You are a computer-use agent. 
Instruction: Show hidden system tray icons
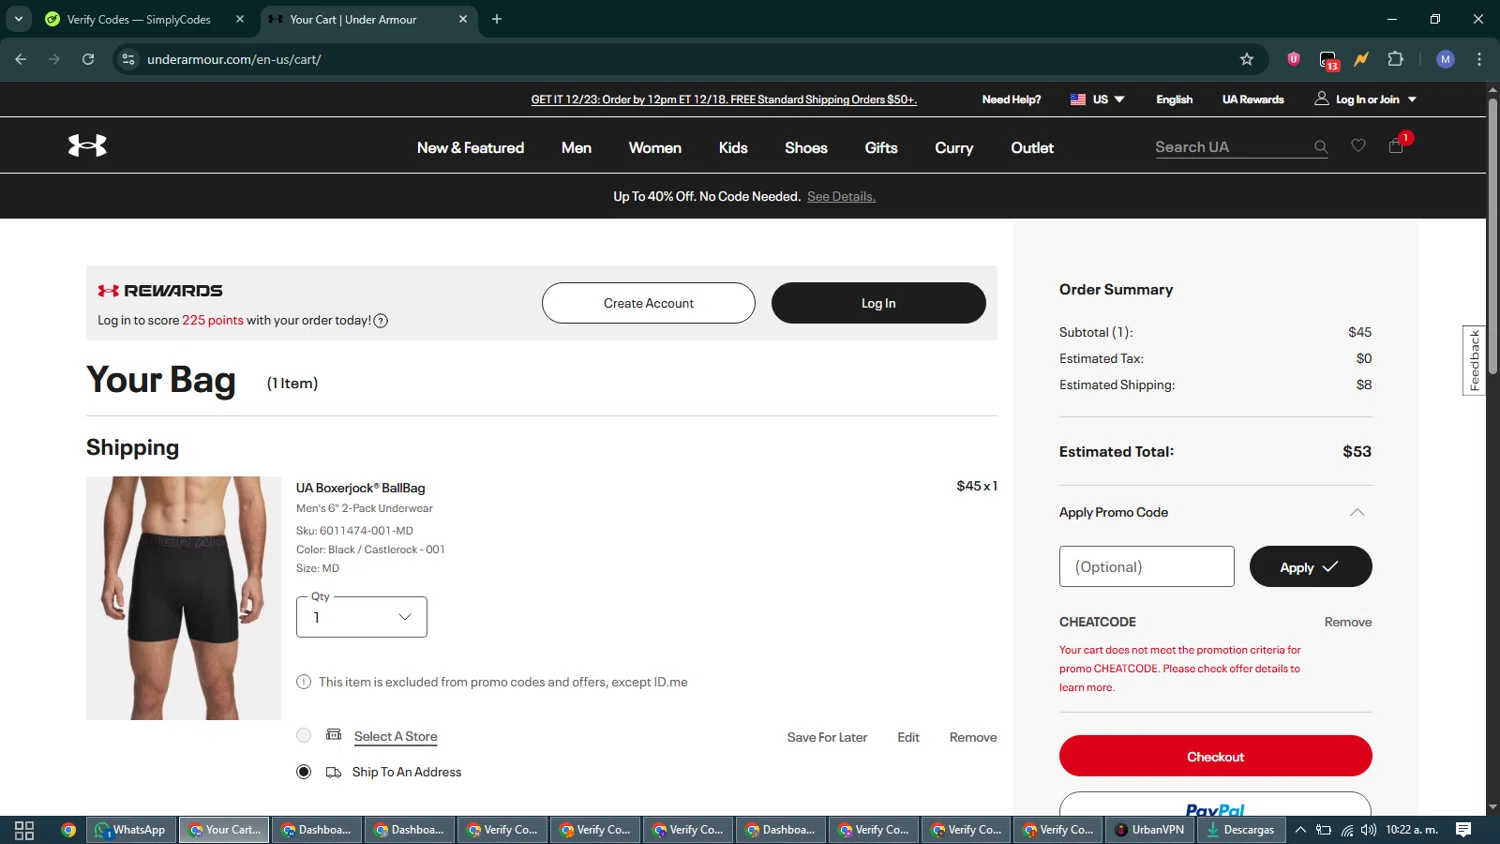(x=1300, y=830)
